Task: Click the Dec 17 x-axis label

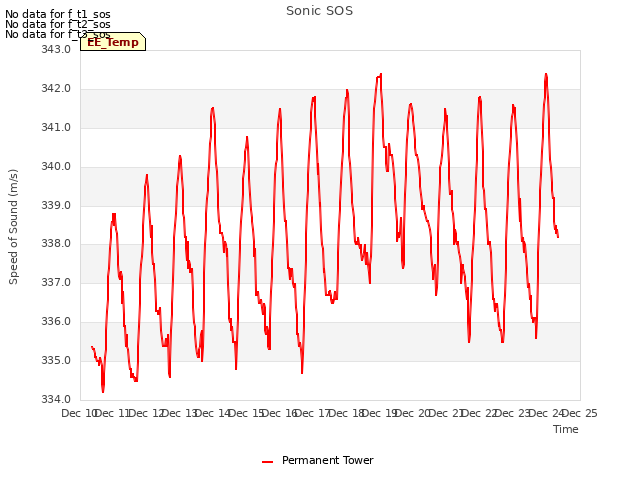Action: pyautogui.click(x=313, y=413)
